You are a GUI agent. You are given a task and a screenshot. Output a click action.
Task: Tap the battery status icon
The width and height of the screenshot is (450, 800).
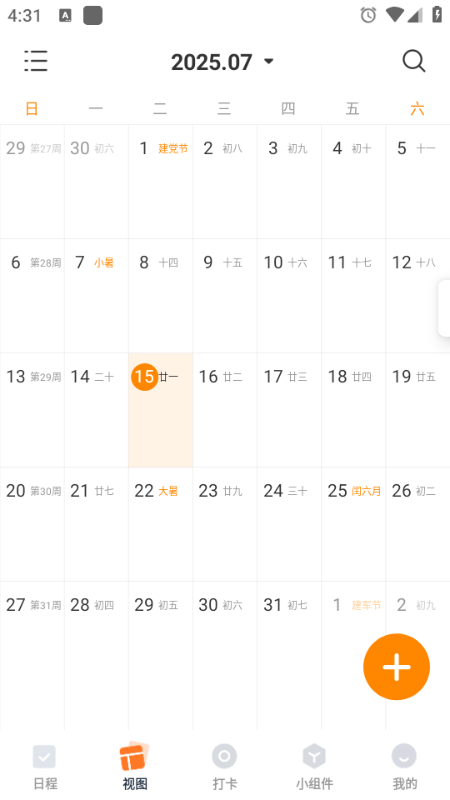[437, 14]
